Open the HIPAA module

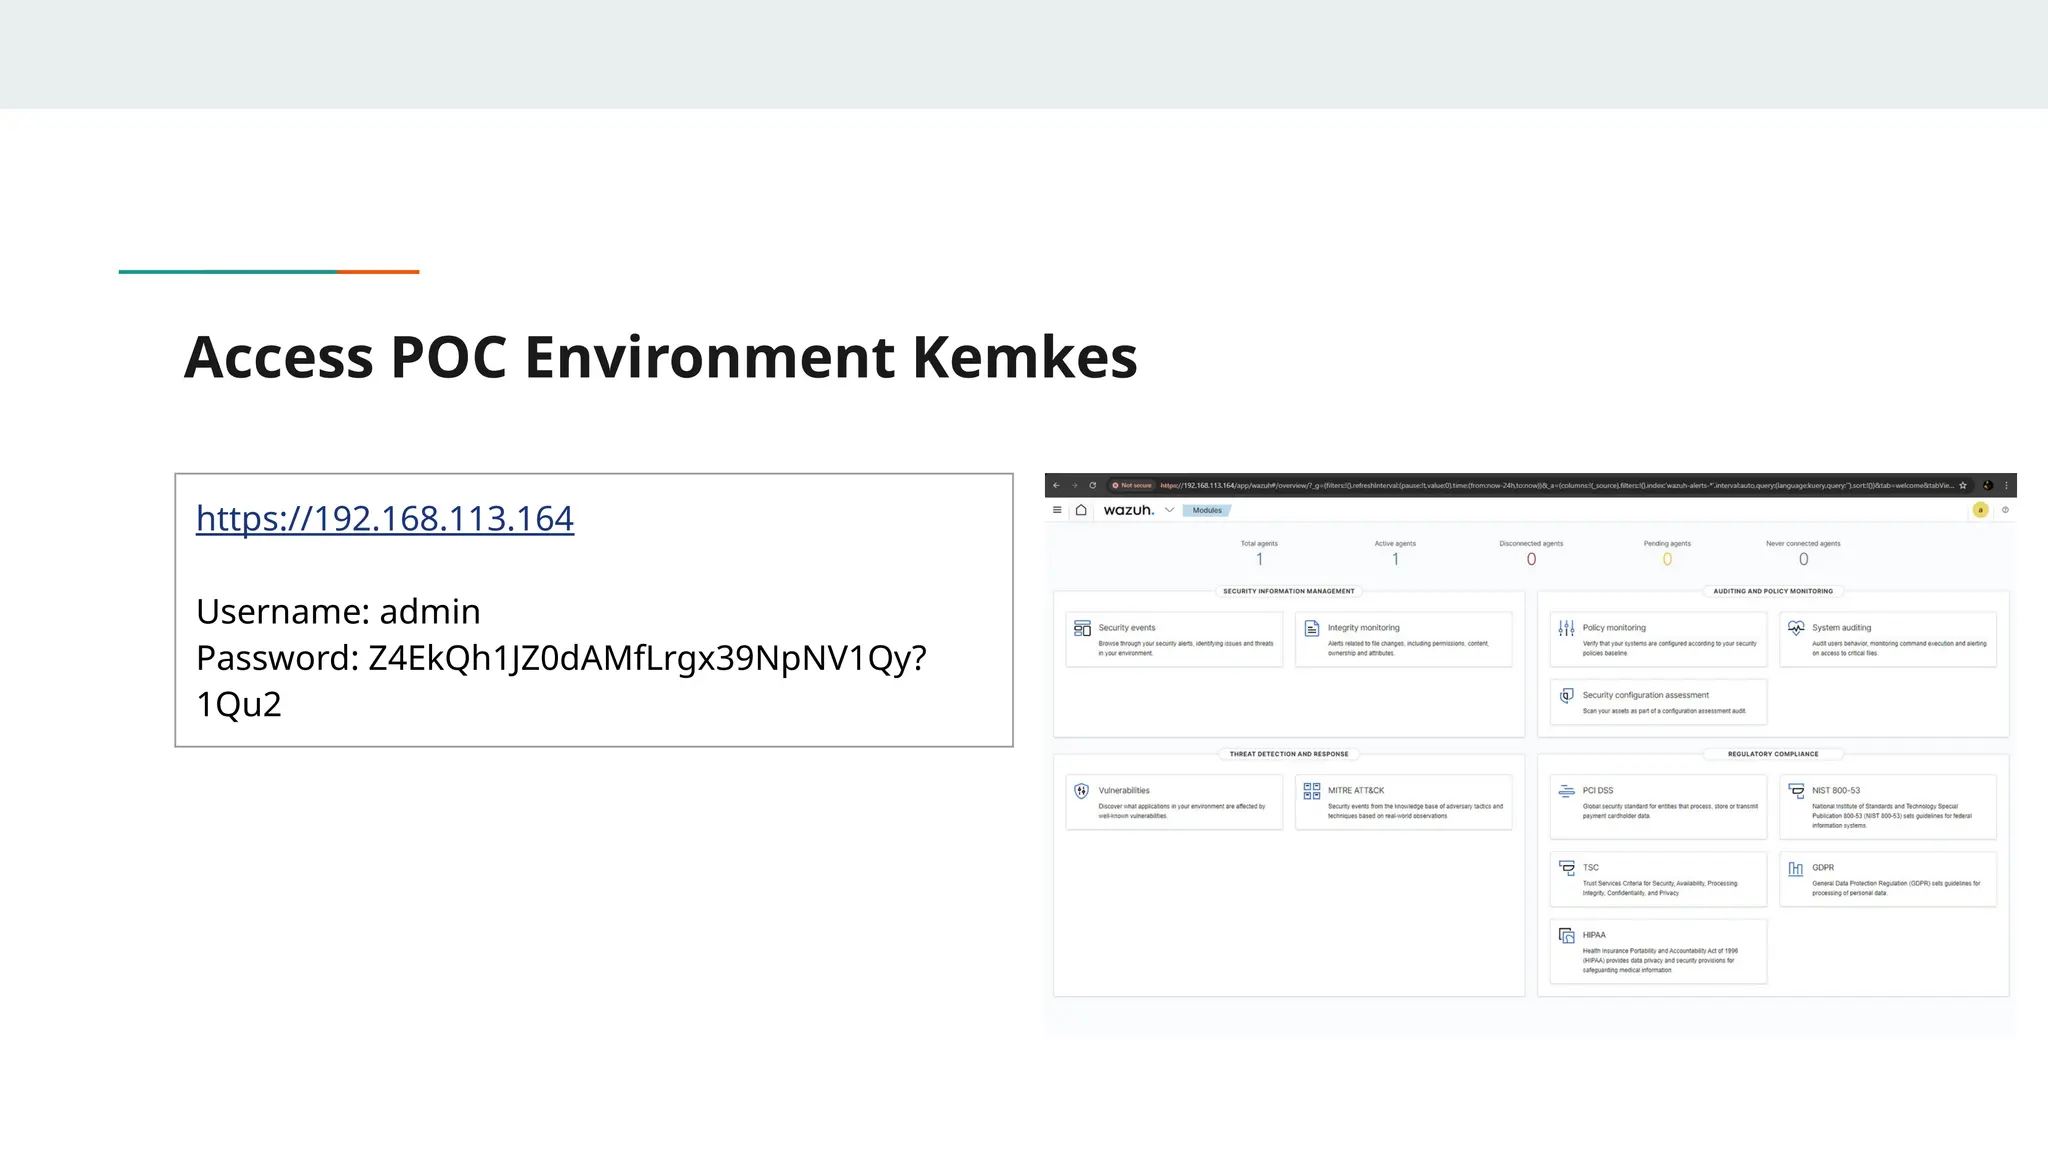pos(1658,951)
